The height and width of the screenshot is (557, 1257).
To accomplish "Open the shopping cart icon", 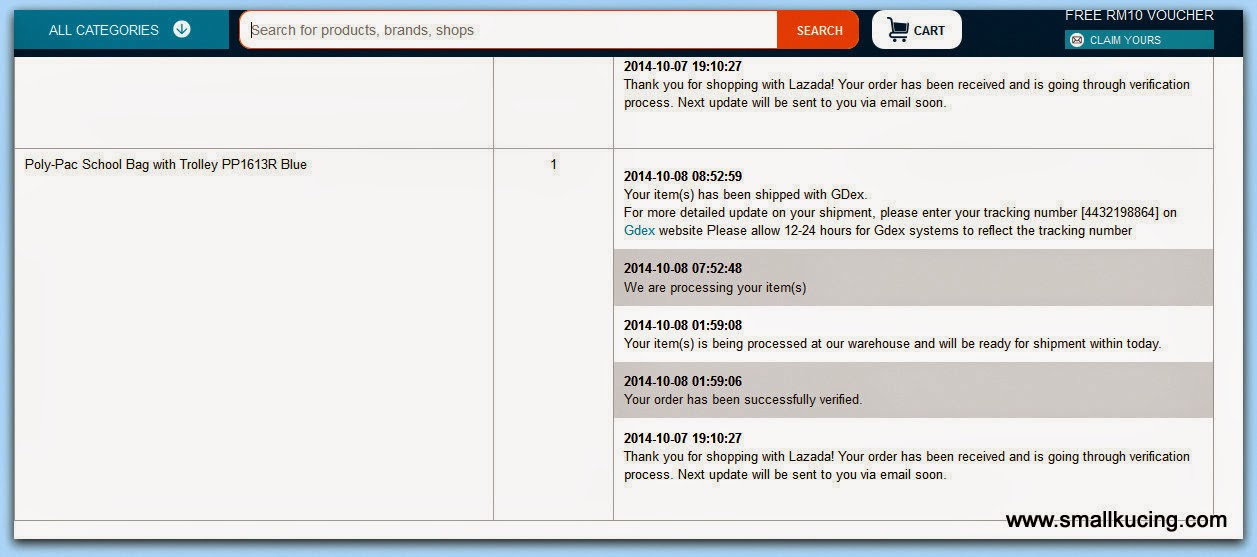I will pyautogui.click(x=897, y=30).
